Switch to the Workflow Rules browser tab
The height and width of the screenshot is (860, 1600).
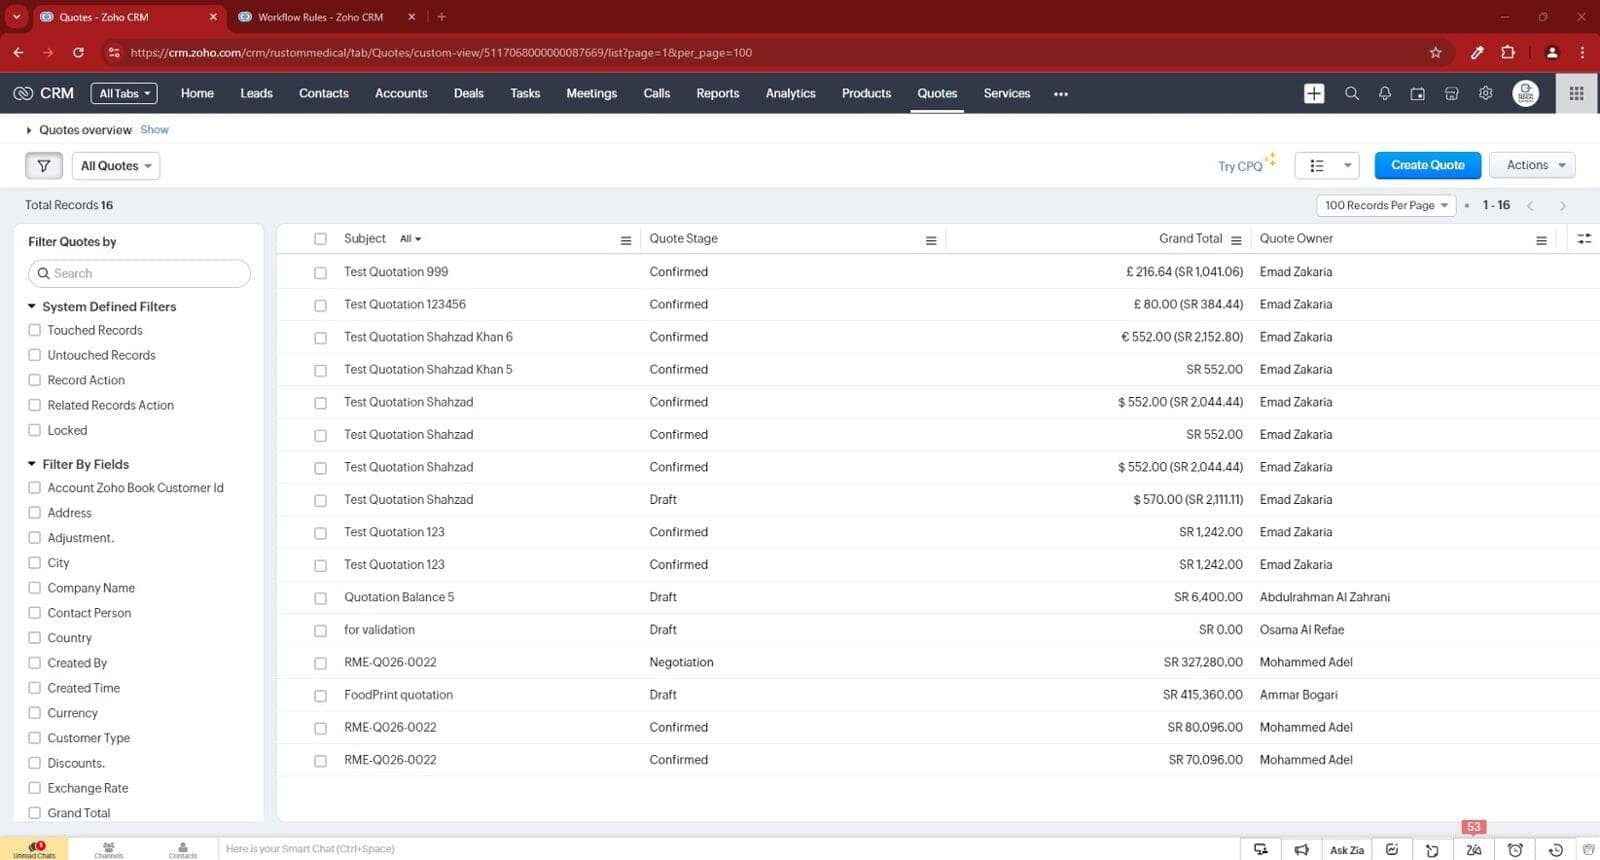[x=320, y=17]
